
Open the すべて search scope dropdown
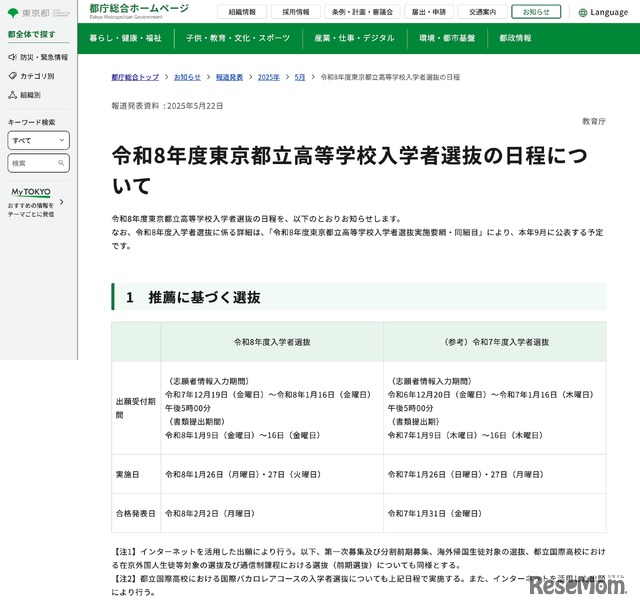pyautogui.click(x=38, y=140)
